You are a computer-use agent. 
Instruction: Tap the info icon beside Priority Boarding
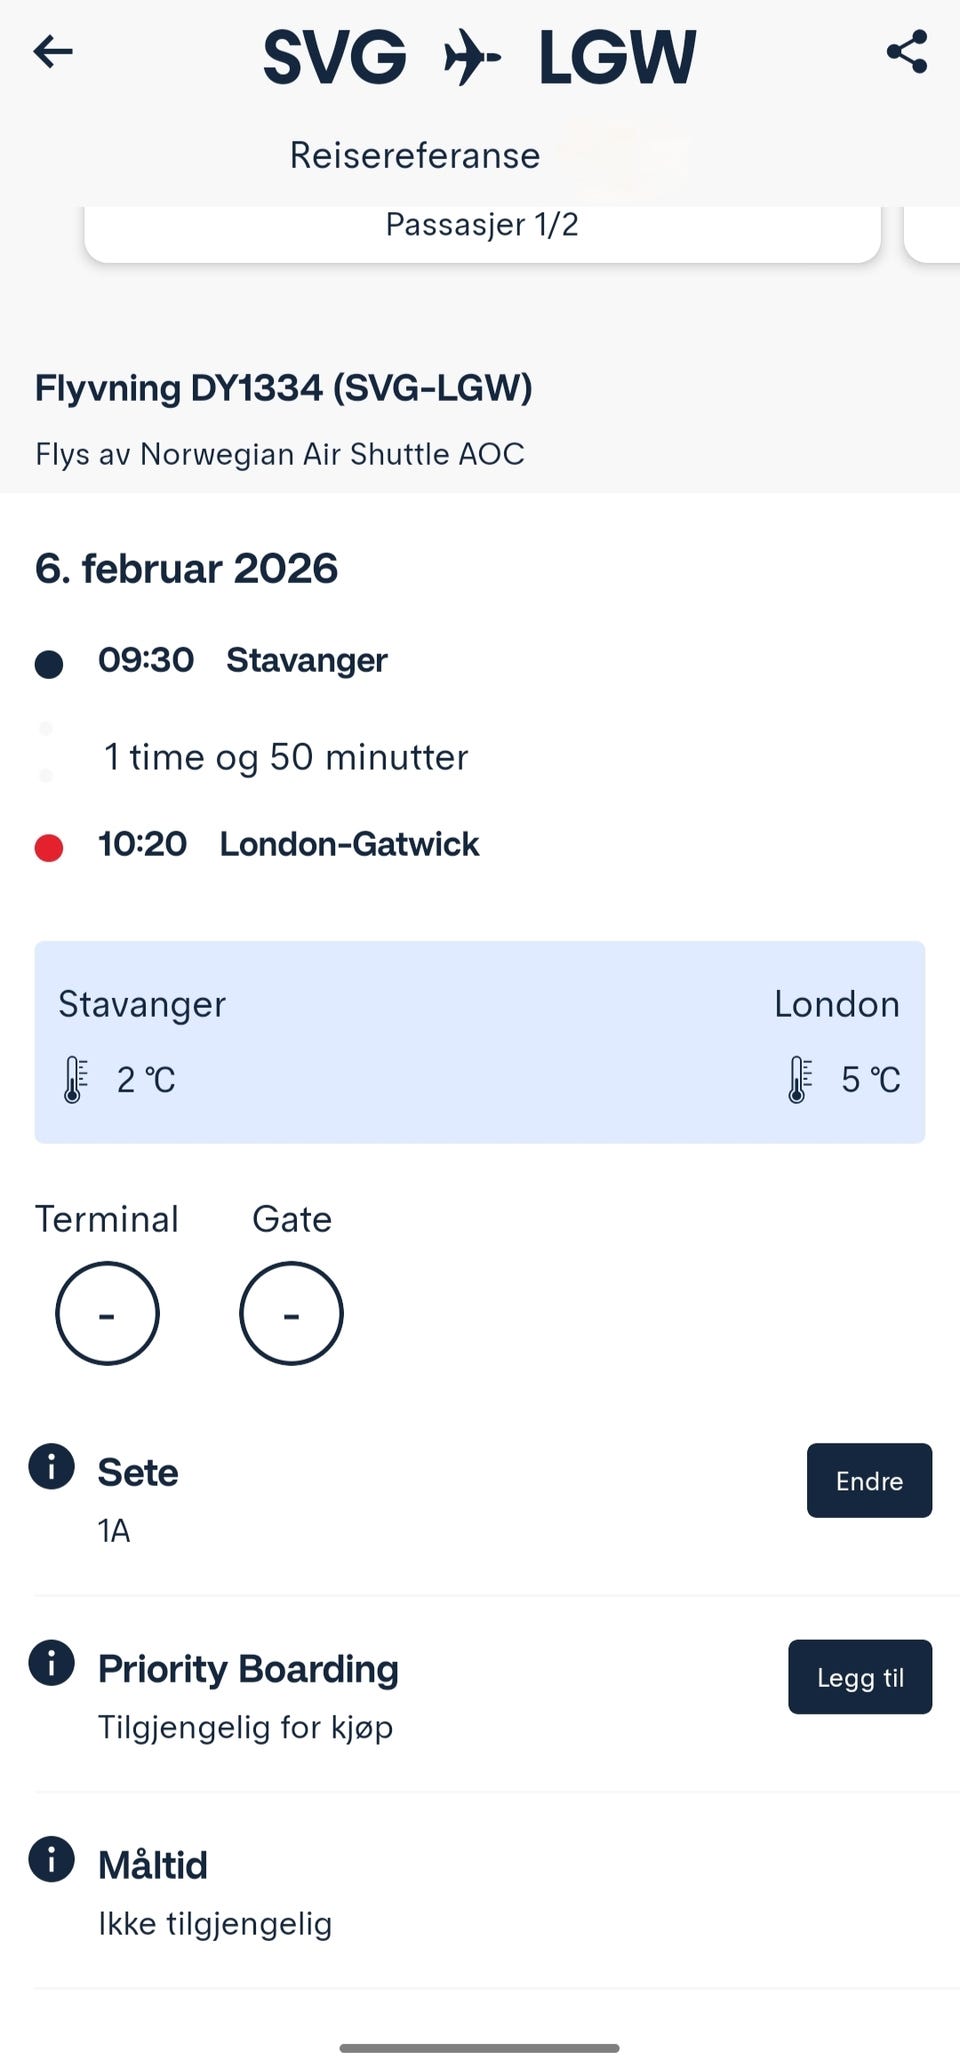[x=52, y=1663]
